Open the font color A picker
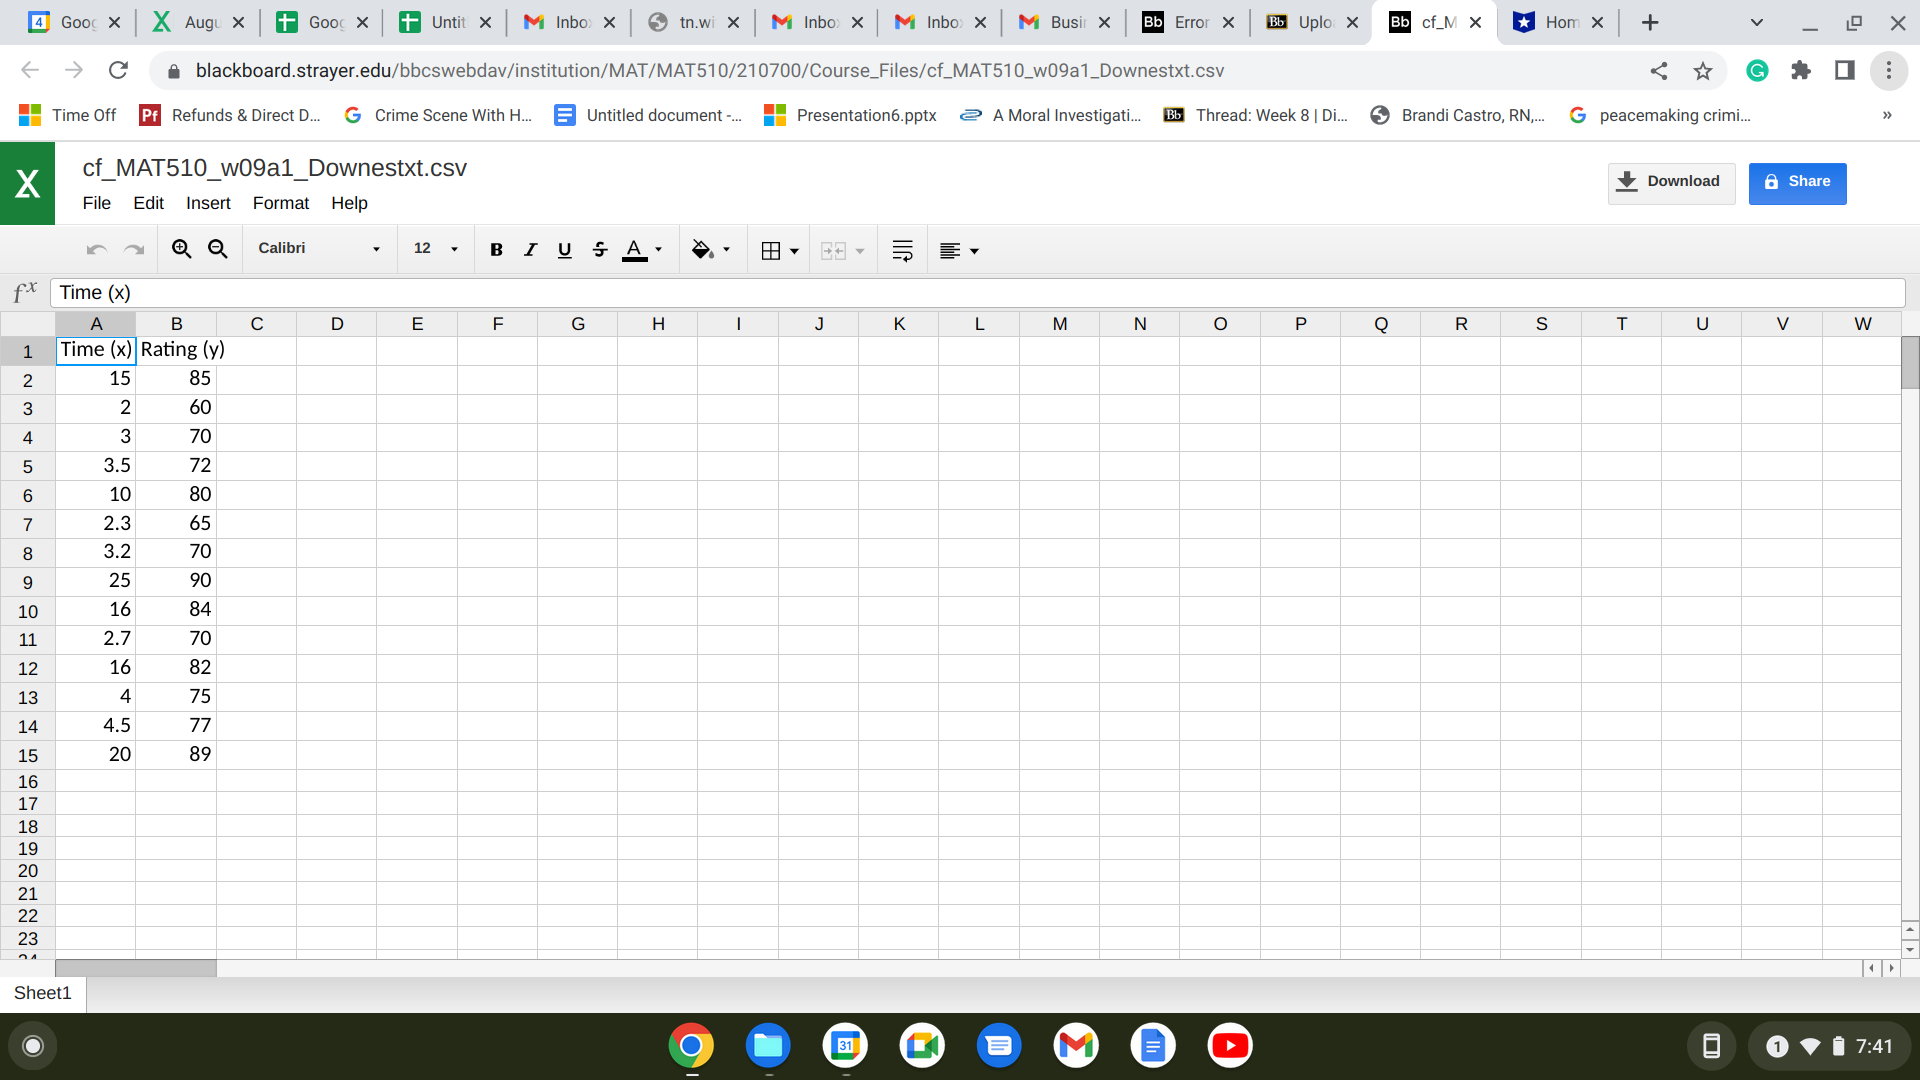This screenshot has width=1920, height=1080. tap(634, 250)
